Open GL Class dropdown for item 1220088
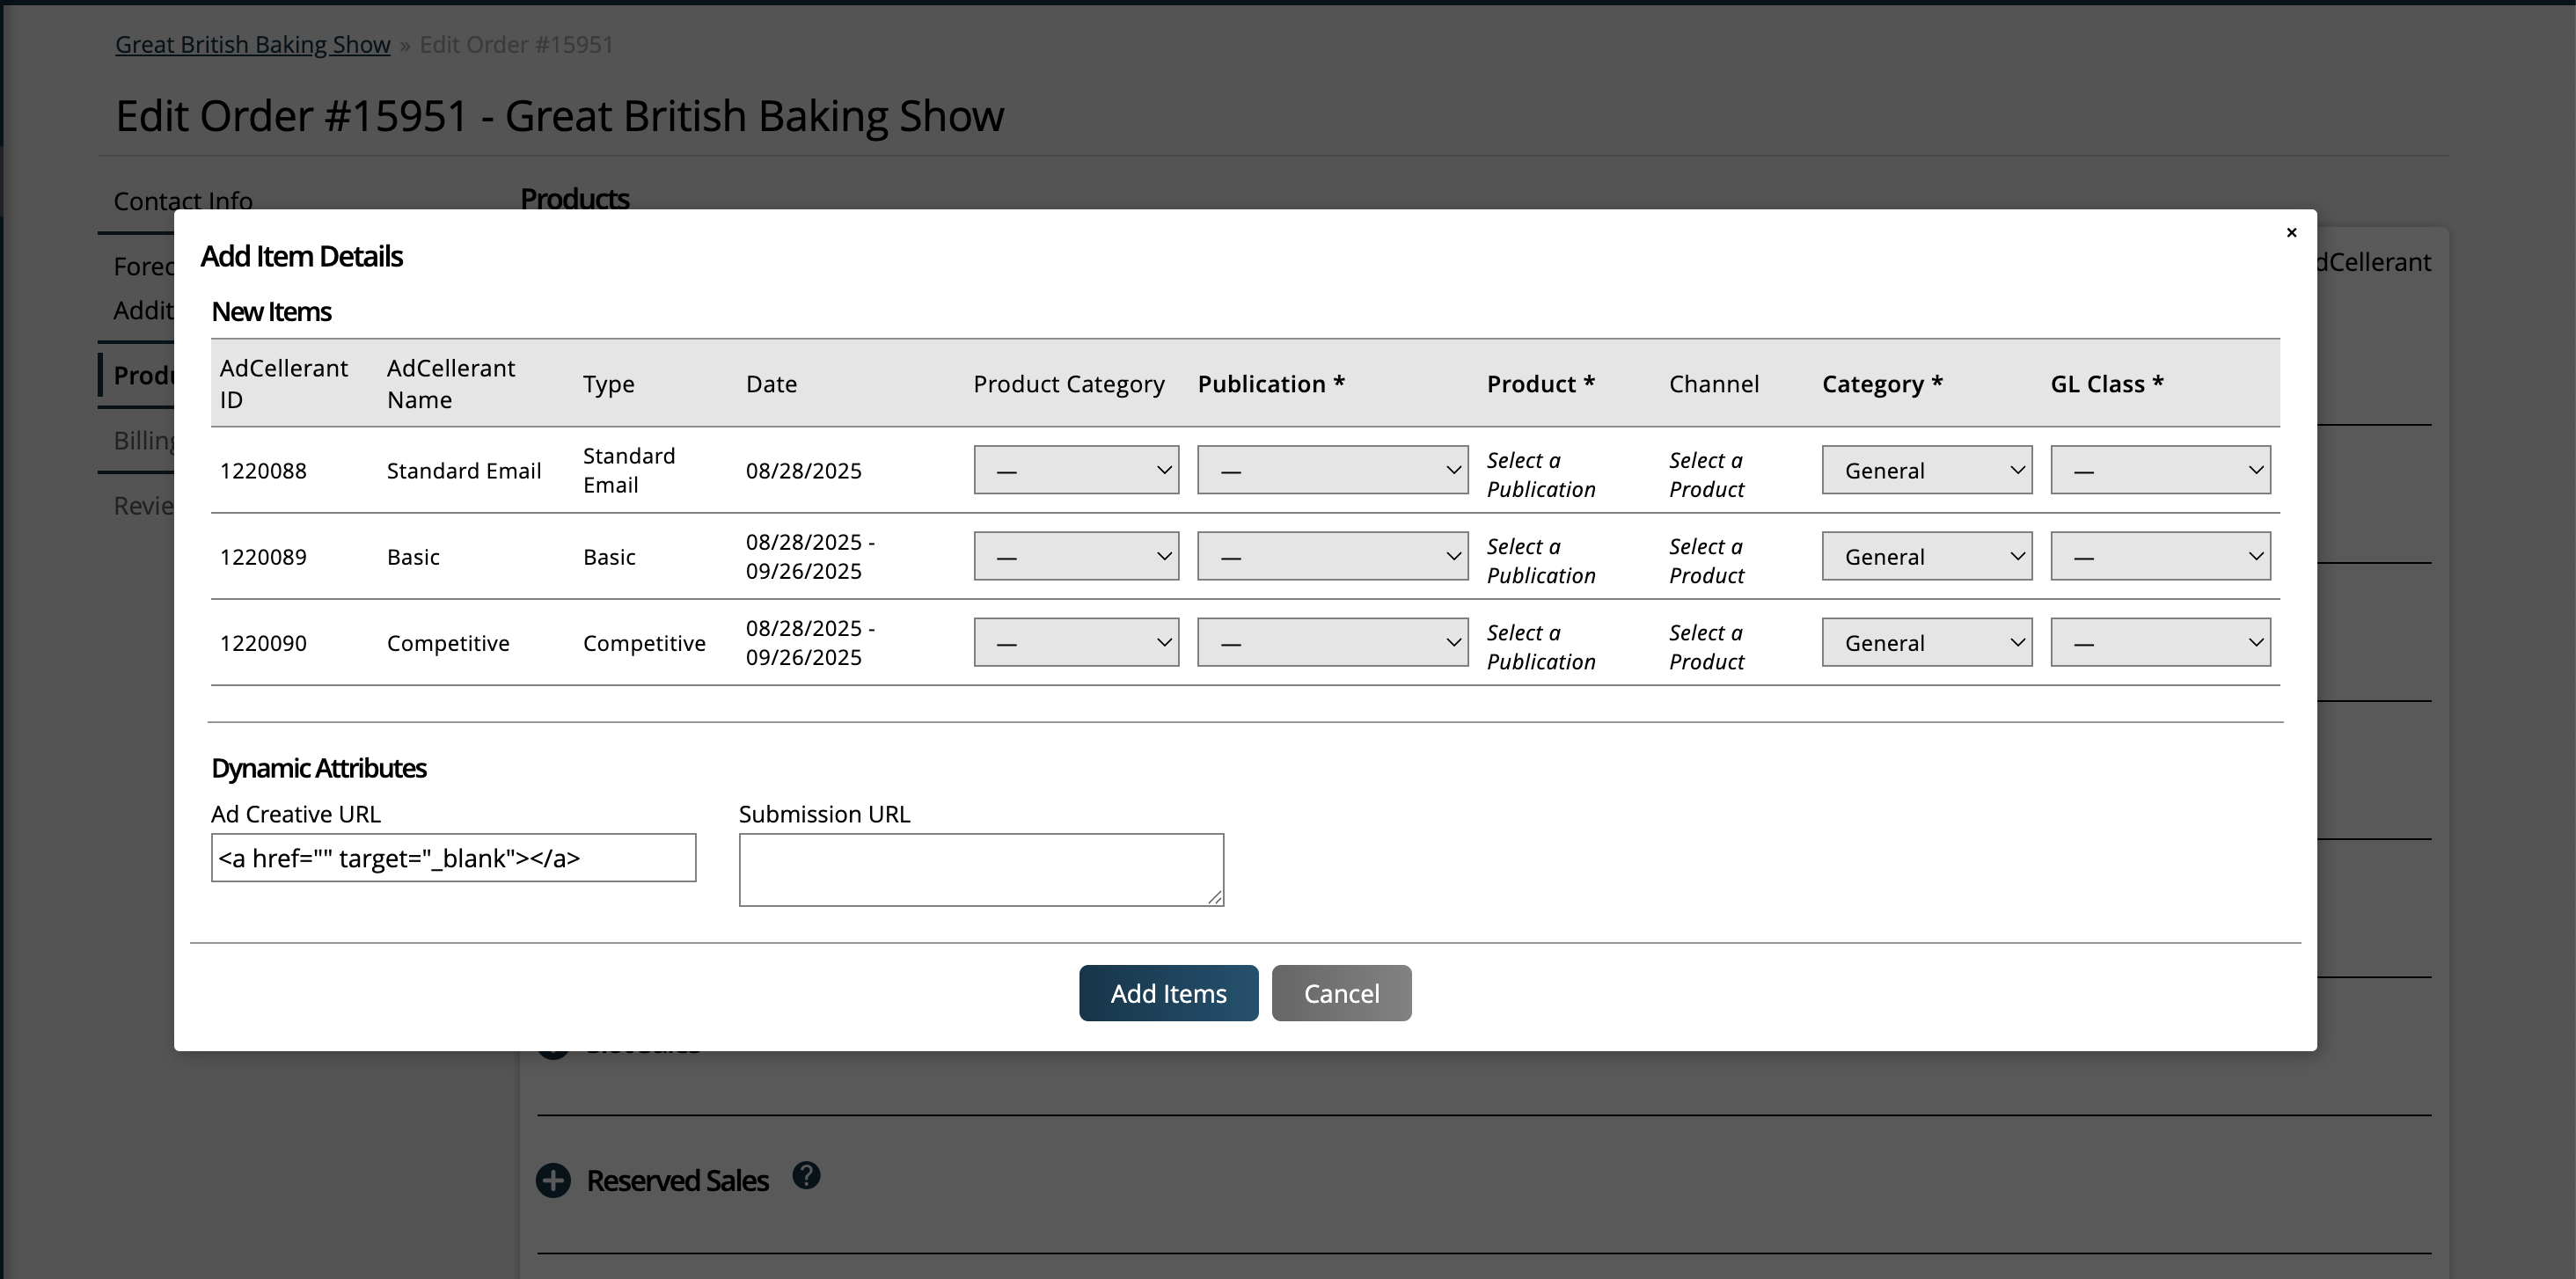The image size is (2576, 1279). pyautogui.click(x=2160, y=470)
